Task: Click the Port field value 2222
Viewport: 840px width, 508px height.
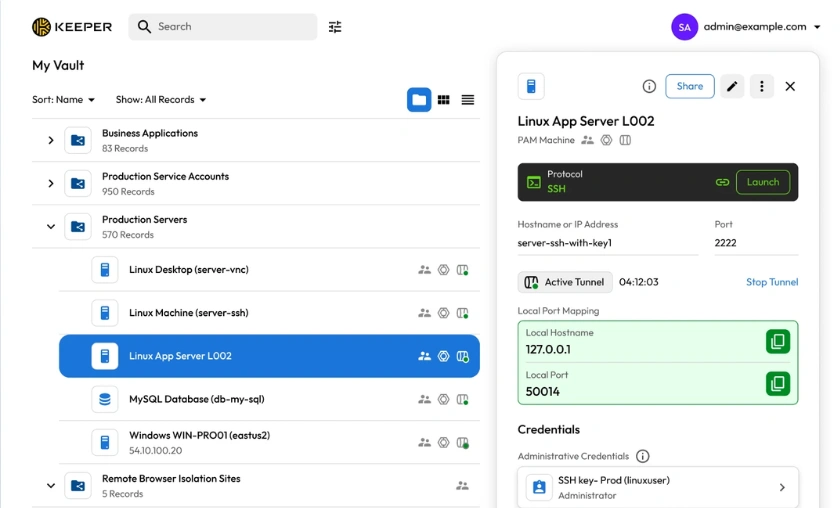Action: [756, 243]
